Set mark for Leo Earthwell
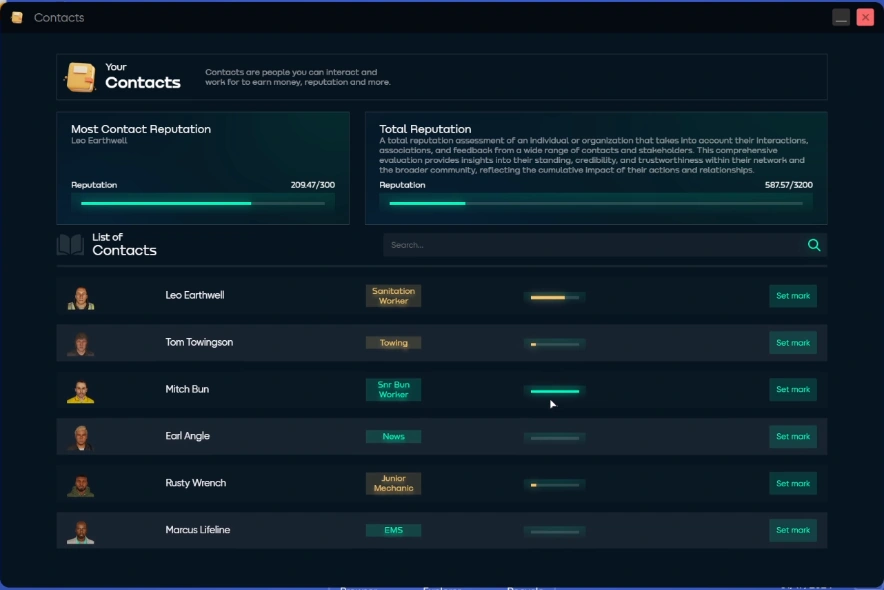The width and height of the screenshot is (884, 590). [793, 296]
